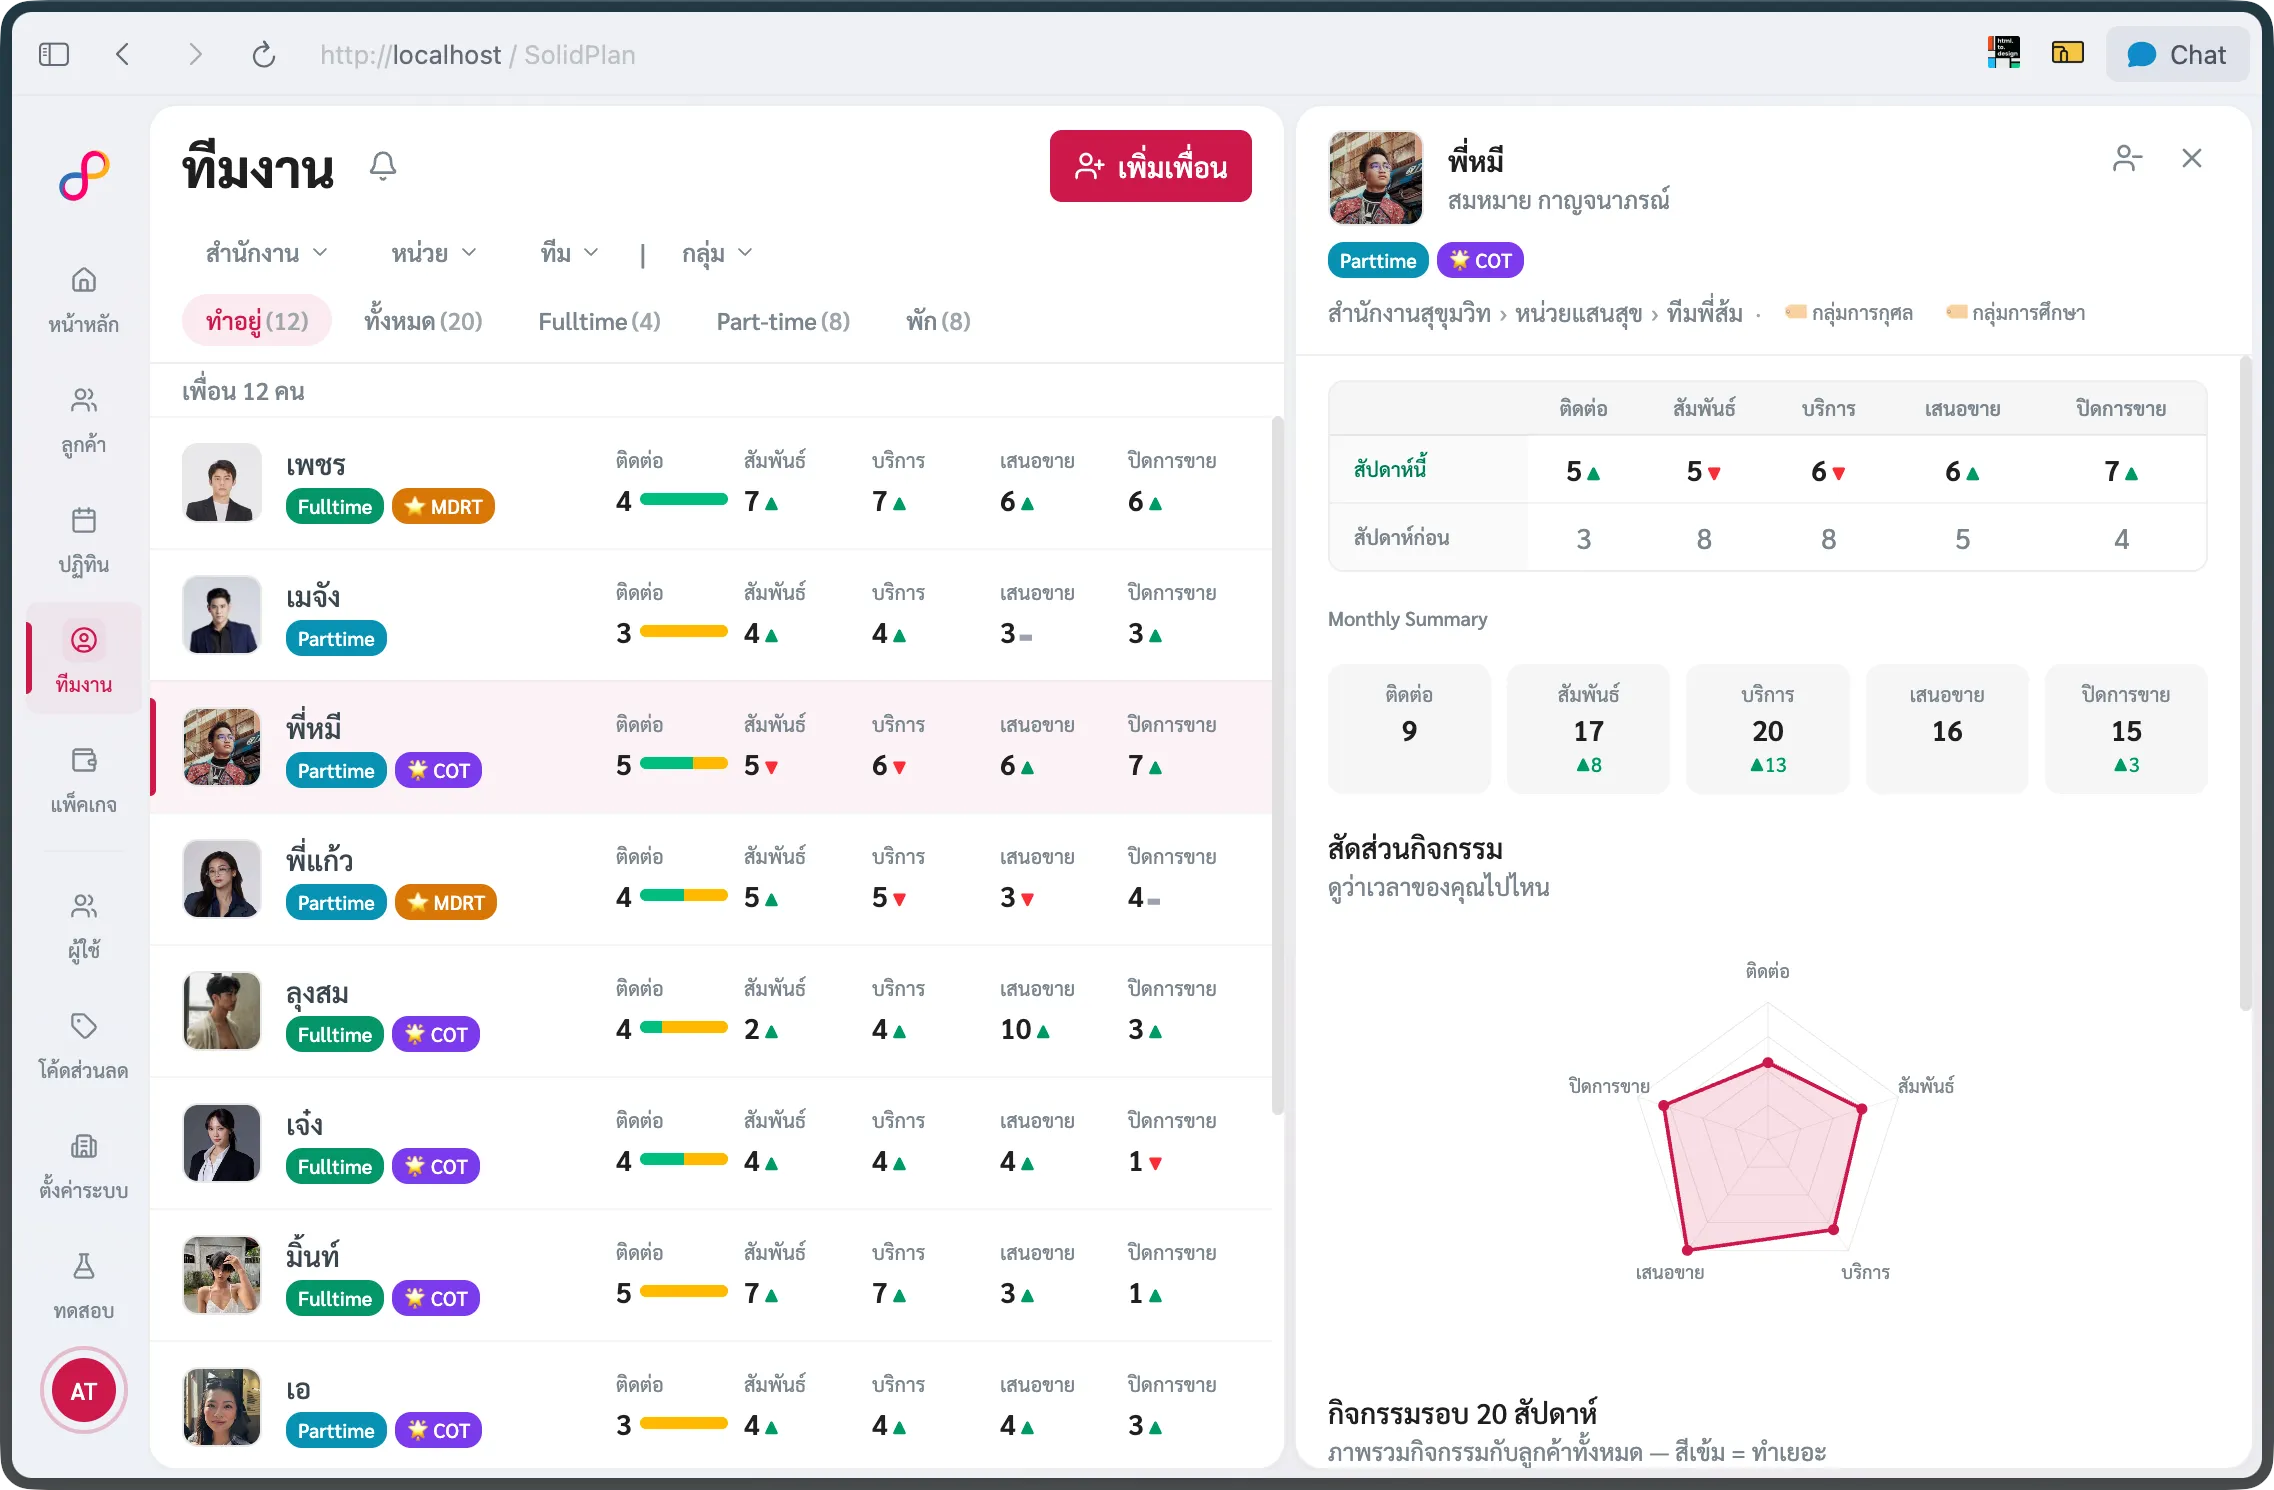Open the Chat button in browser toolbar
The image size is (2274, 1490).
(2177, 54)
